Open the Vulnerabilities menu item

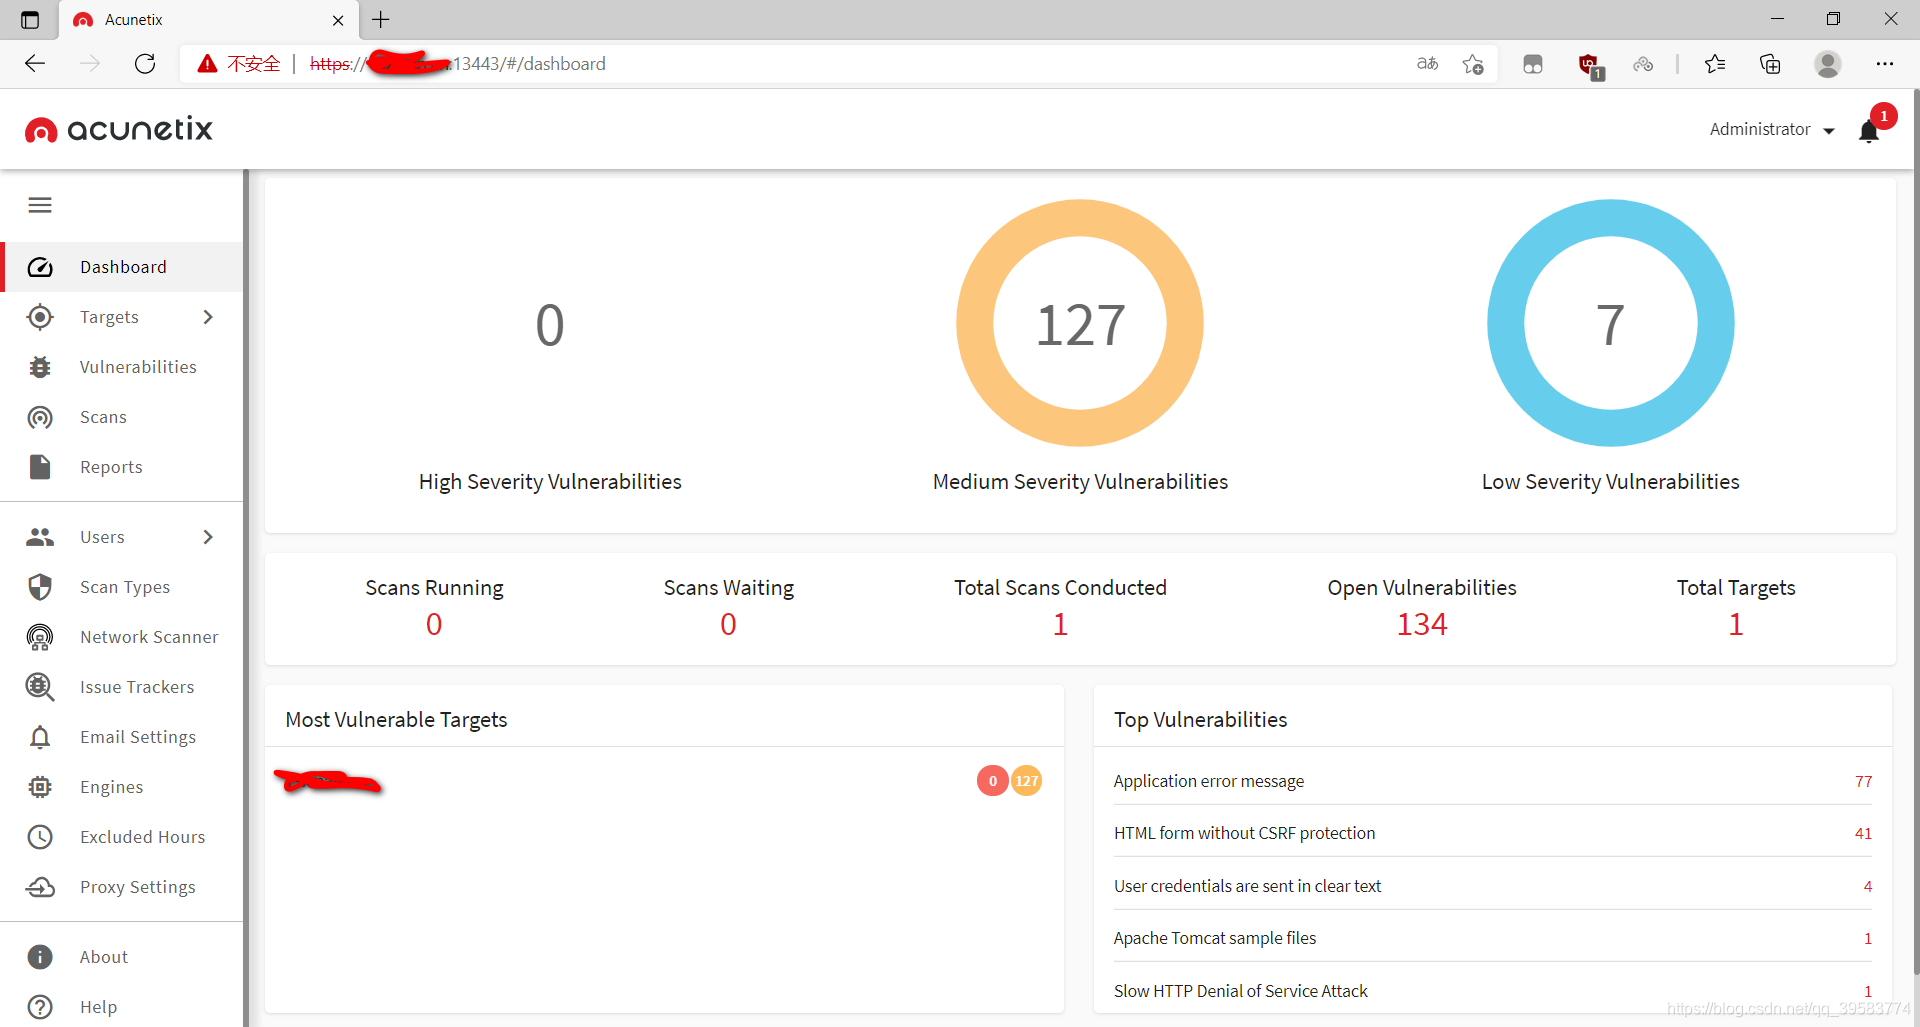[x=122, y=367]
